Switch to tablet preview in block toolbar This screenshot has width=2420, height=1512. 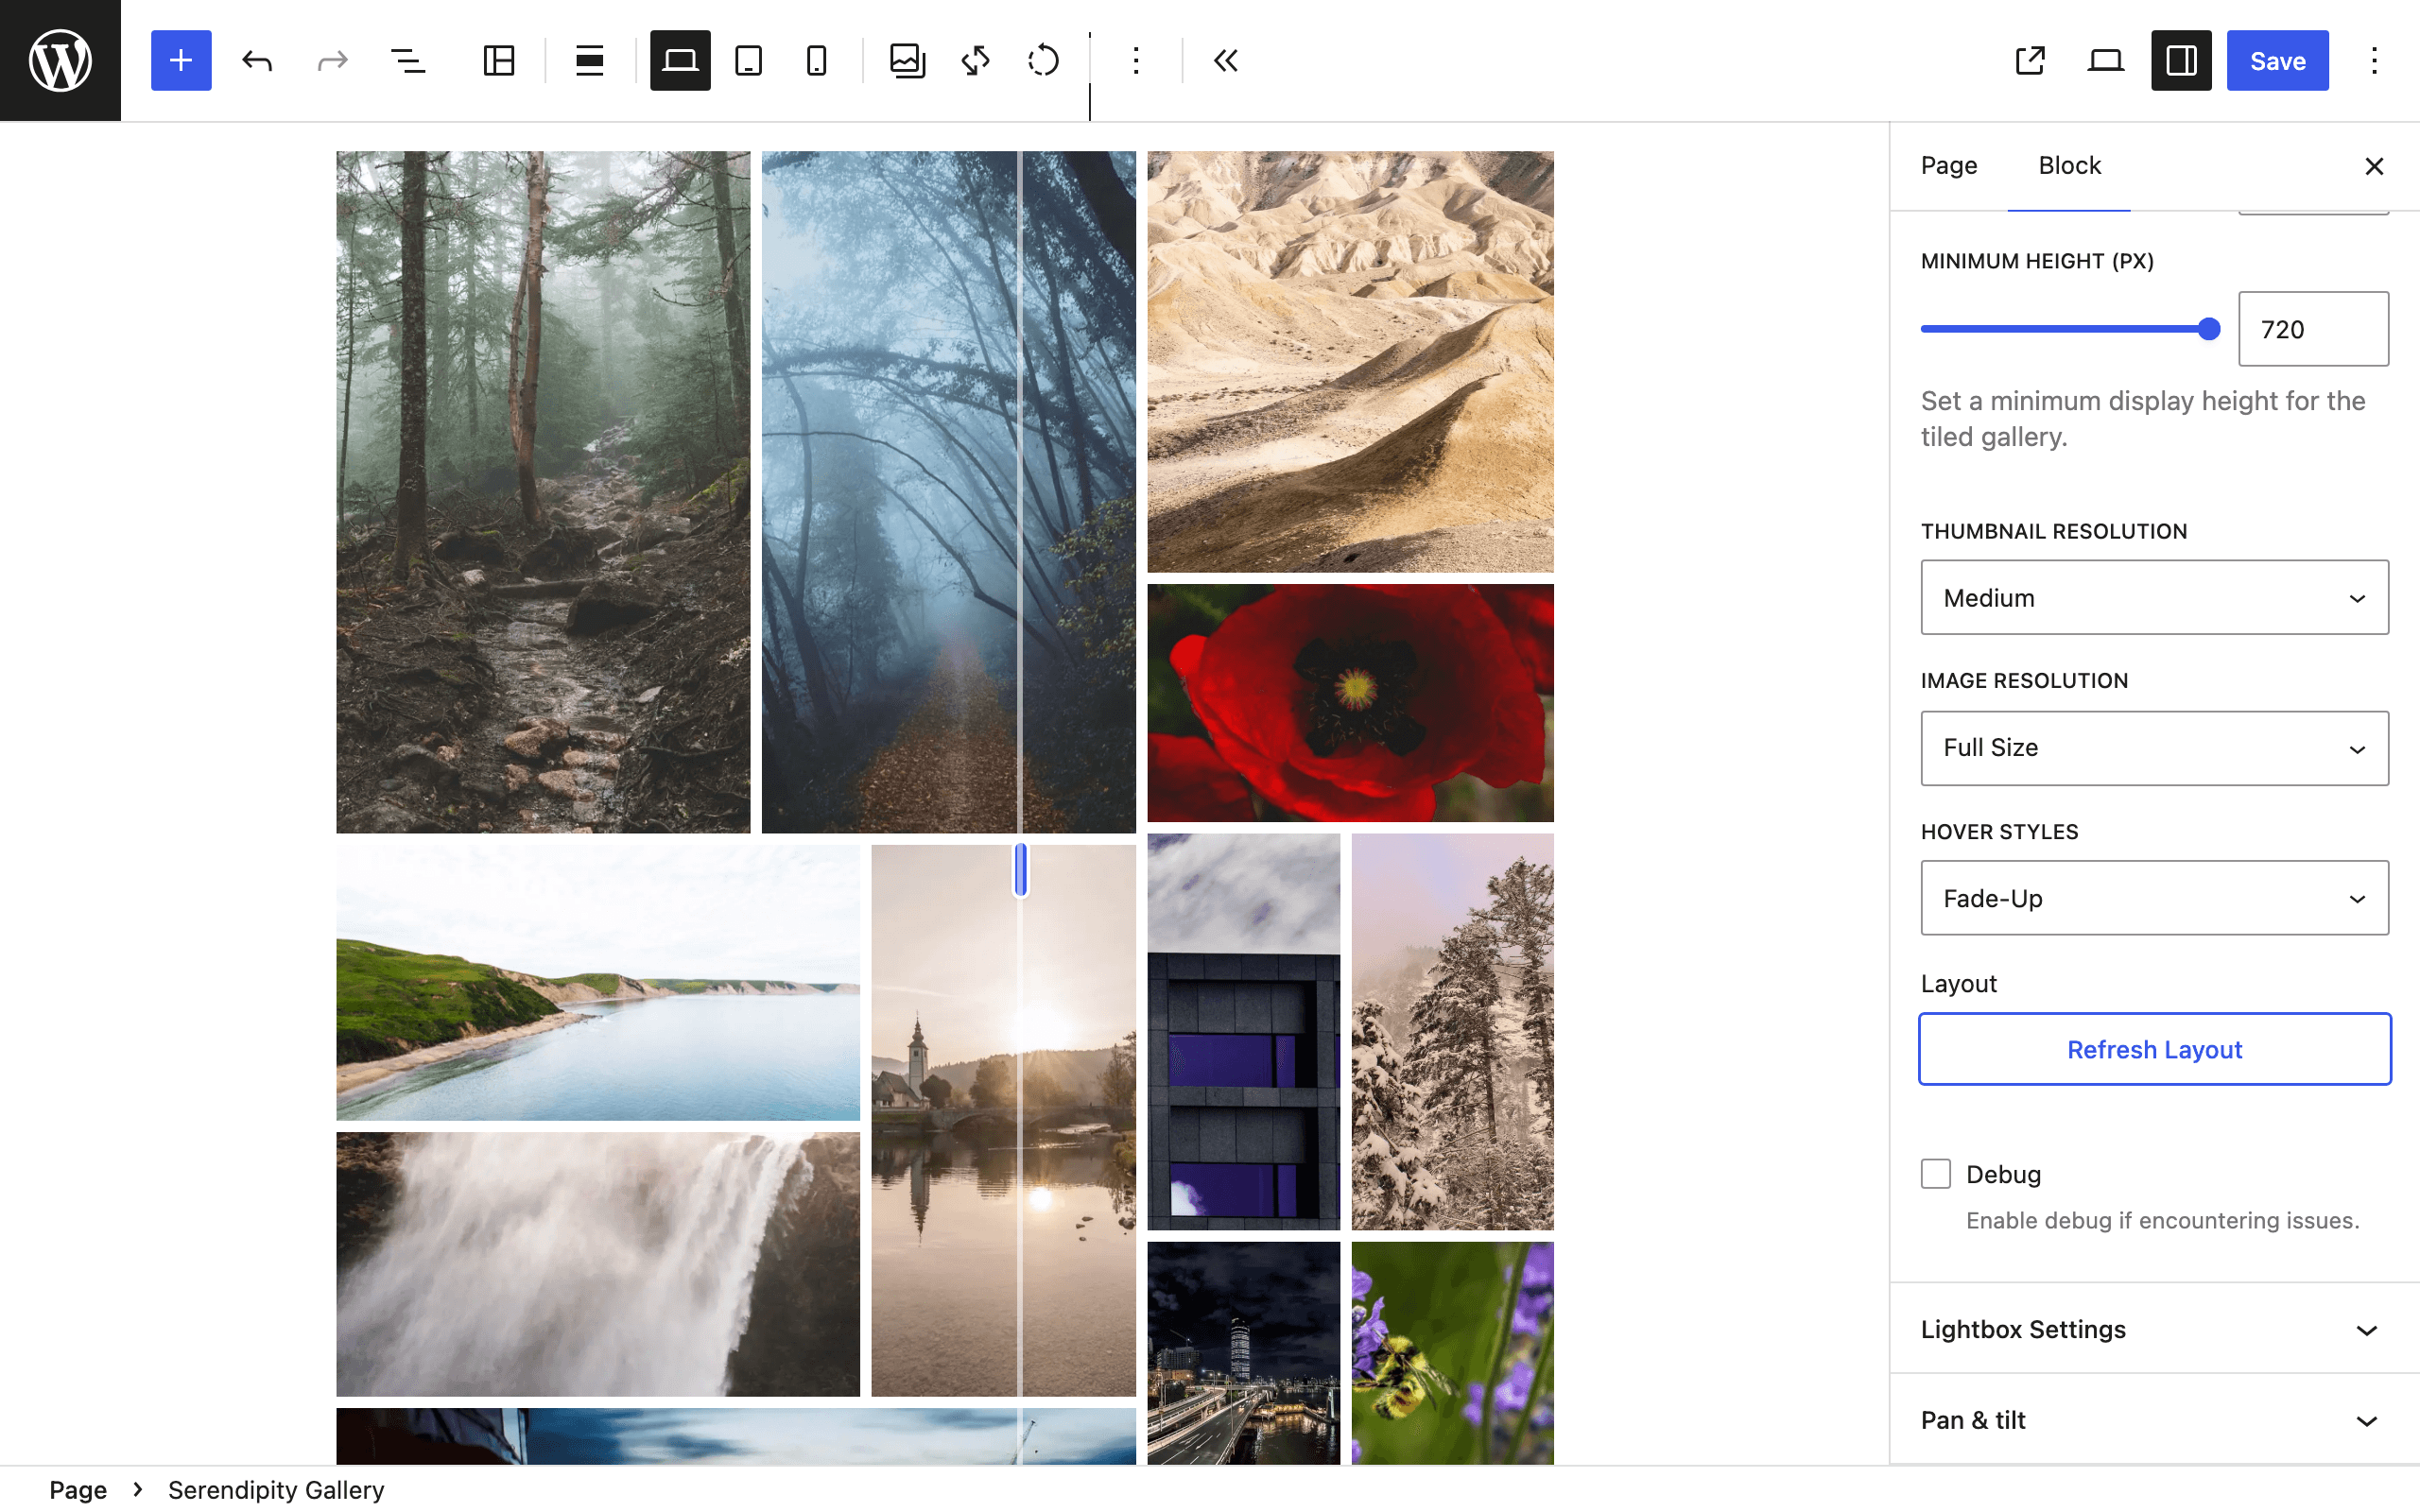[748, 60]
